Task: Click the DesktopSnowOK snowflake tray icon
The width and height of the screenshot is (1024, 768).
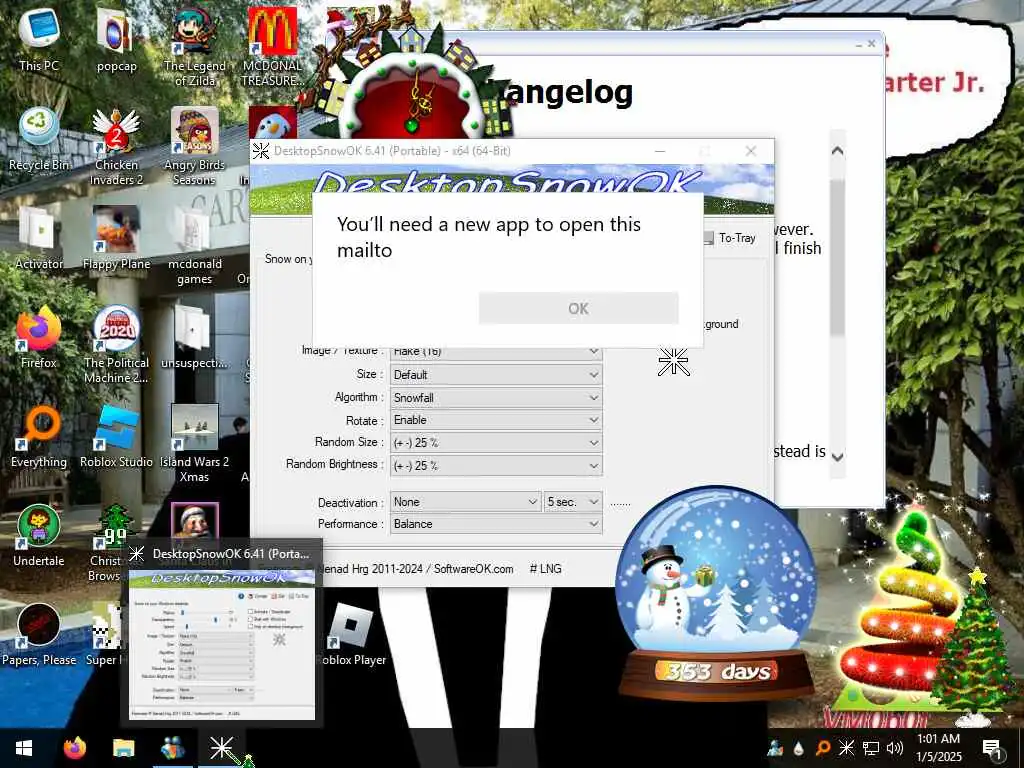Action: pyautogui.click(x=846, y=748)
